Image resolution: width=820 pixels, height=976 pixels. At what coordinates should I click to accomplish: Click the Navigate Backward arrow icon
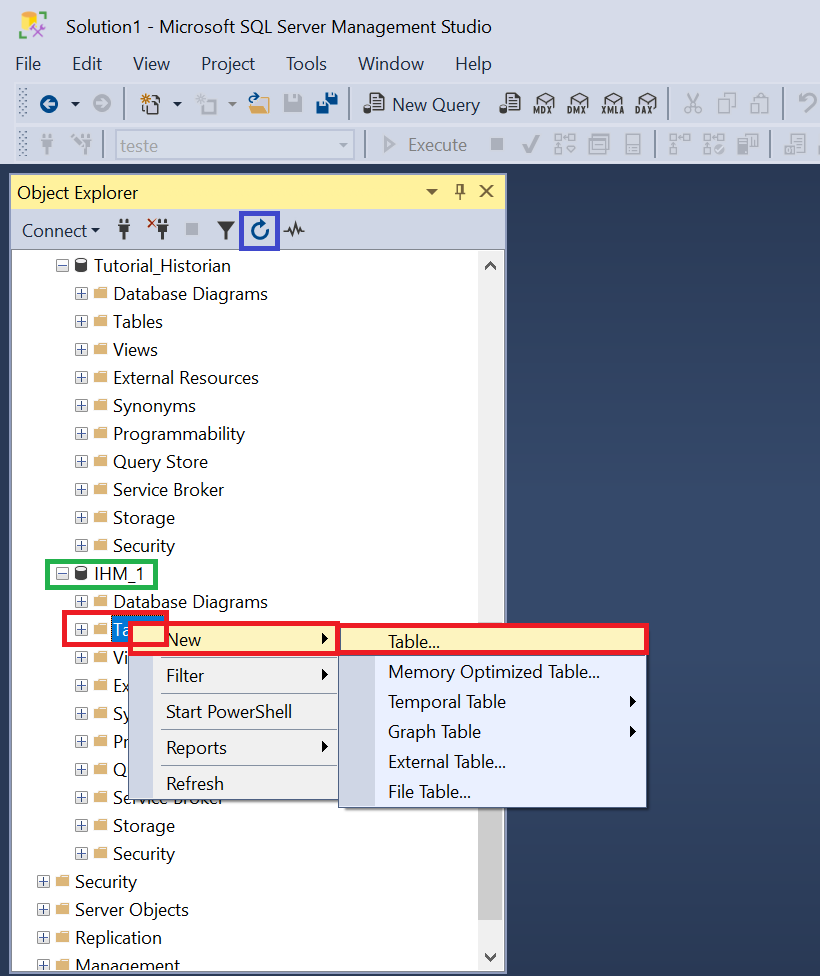pos(49,104)
